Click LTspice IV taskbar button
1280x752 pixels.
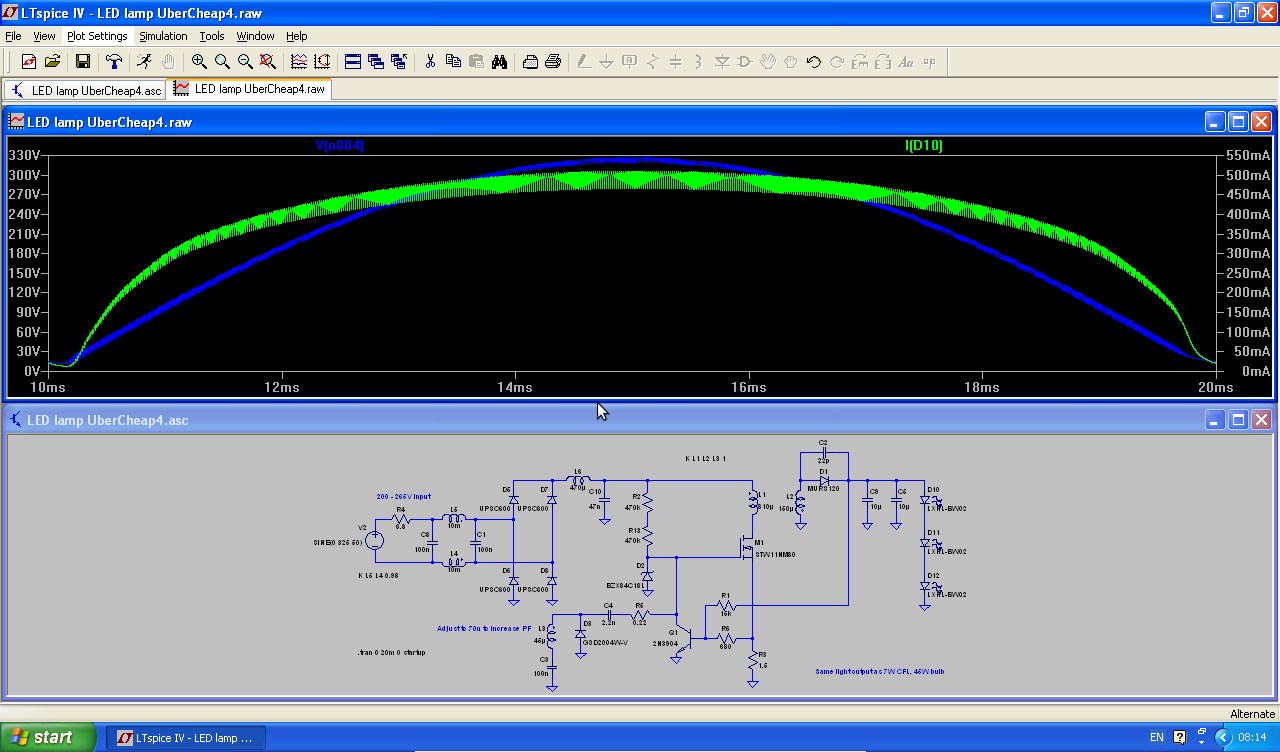[186, 738]
